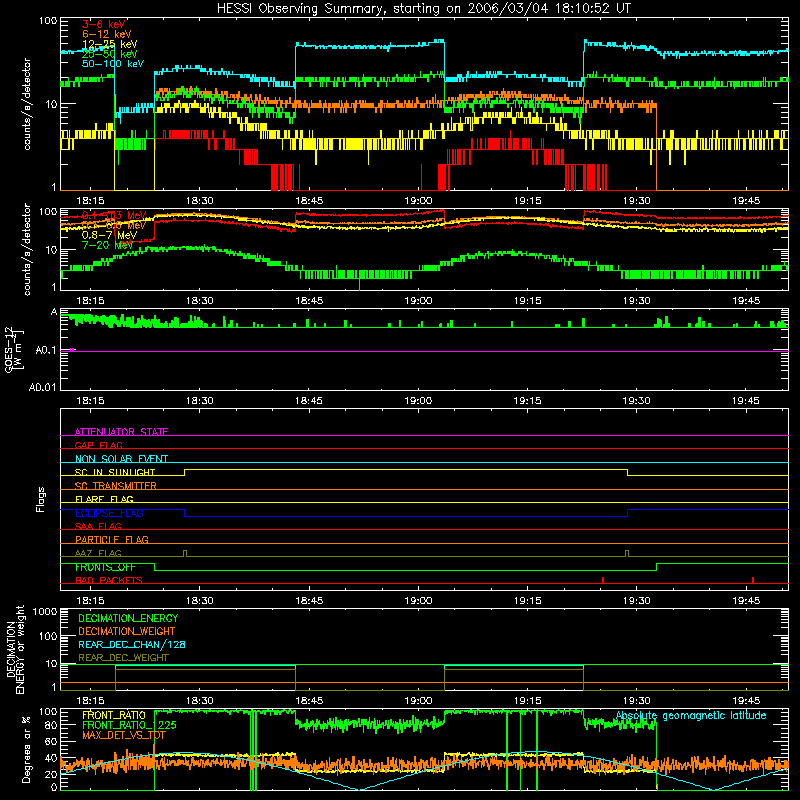Click the A0.1 tick label on GOES axis

click(x=45, y=351)
